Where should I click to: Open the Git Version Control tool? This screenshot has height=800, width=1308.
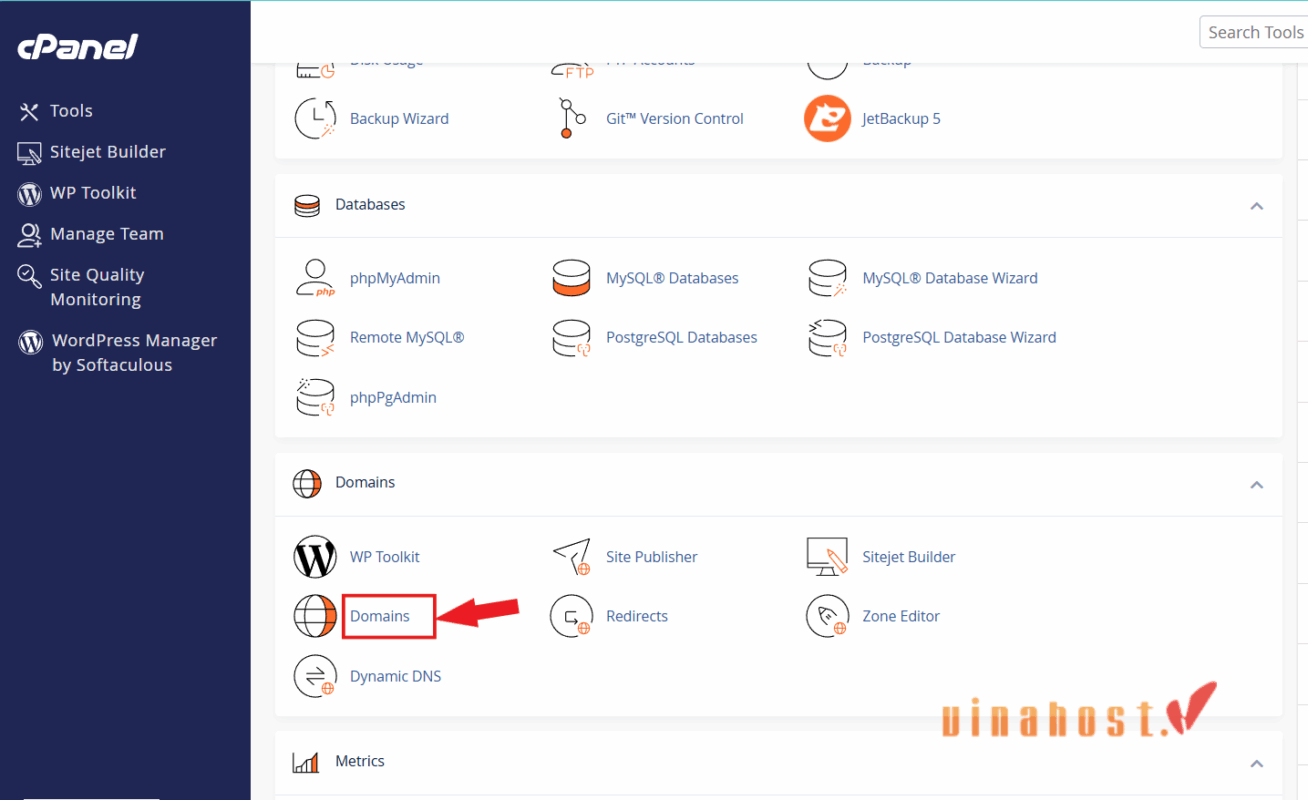[674, 118]
